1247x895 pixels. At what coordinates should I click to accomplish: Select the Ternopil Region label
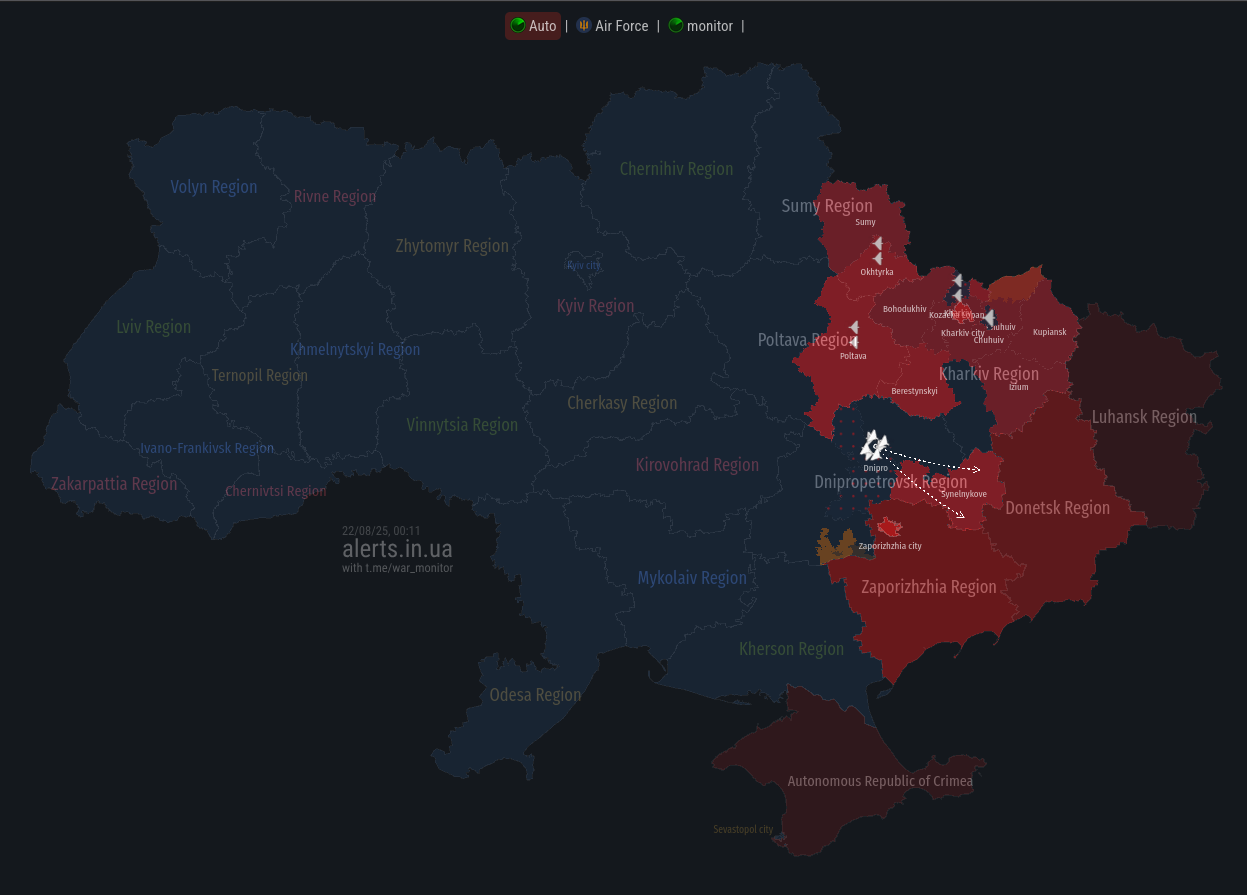tap(260, 376)
